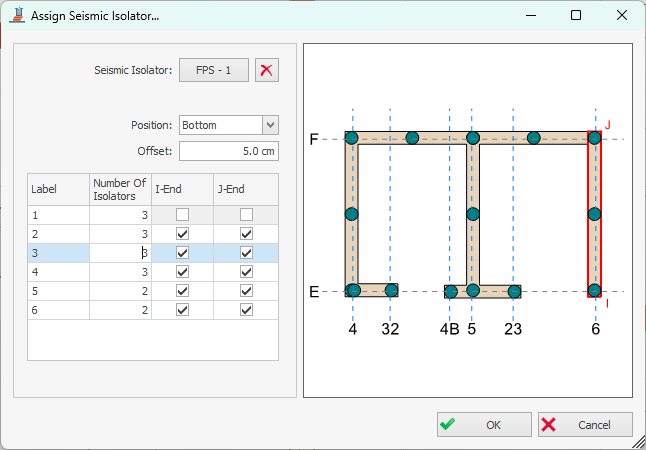Click the Offset input field

[x=228, y=151]
